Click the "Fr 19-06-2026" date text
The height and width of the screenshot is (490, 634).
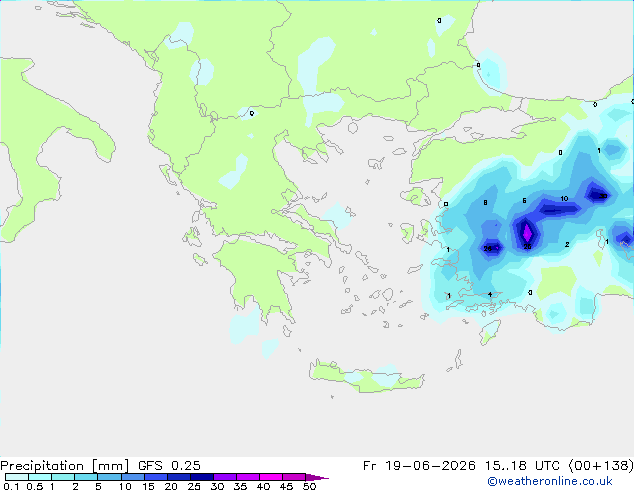click(419, 466)
